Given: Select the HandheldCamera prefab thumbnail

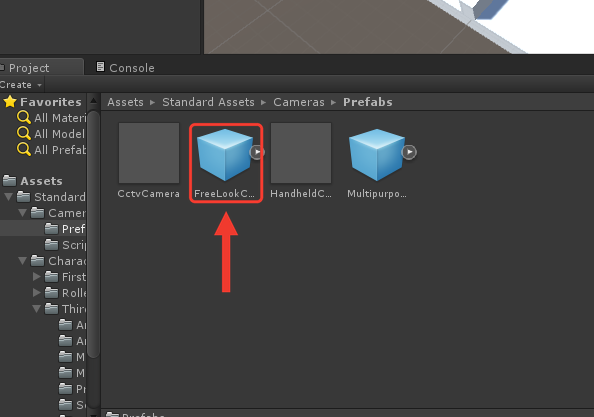Looking at the screenshot, I should (x=301, y=153).
